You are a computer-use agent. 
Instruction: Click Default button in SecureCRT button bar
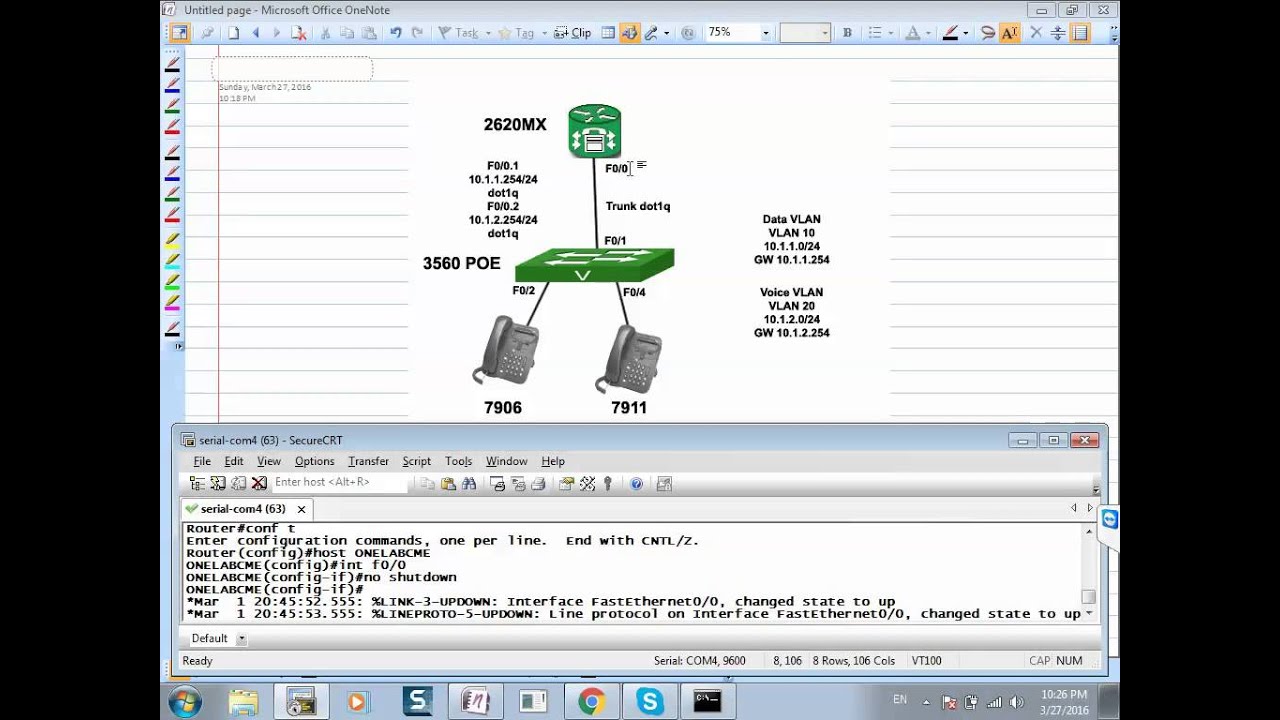(x=209, y=638)
